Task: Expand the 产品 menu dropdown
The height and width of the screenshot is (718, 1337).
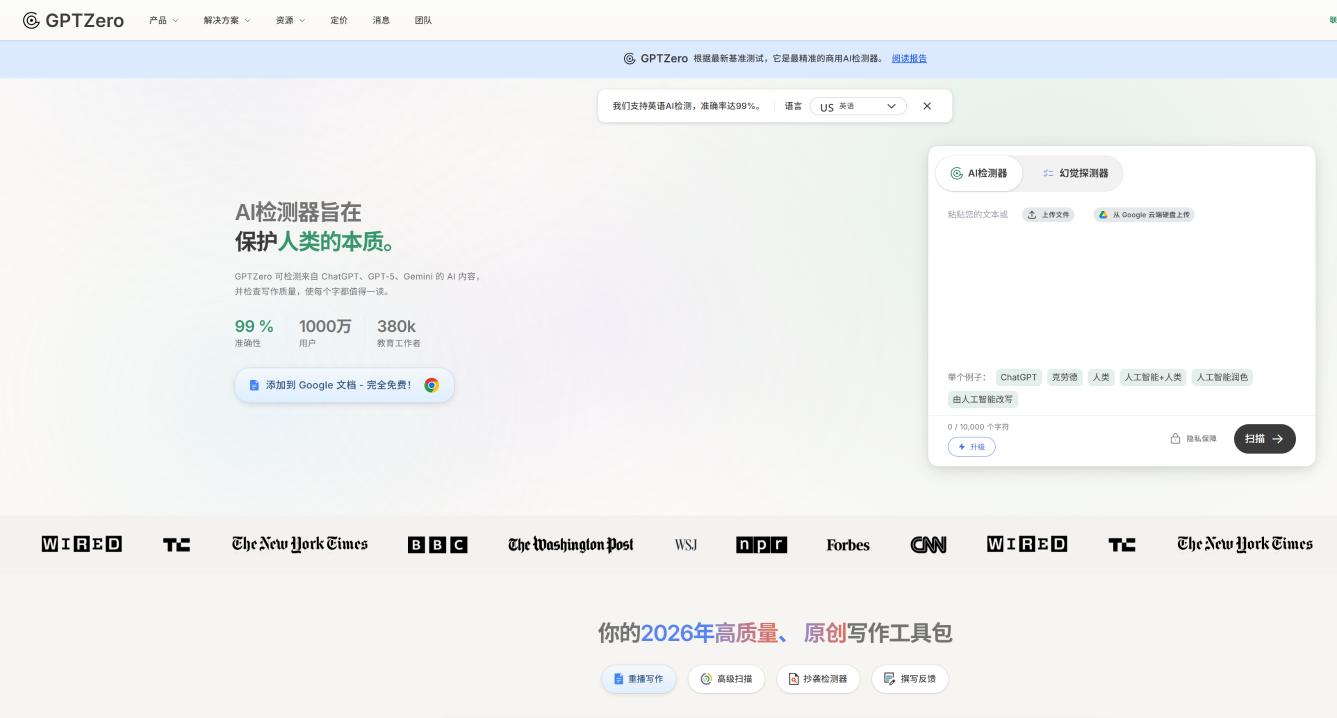Action: point(163,20)
